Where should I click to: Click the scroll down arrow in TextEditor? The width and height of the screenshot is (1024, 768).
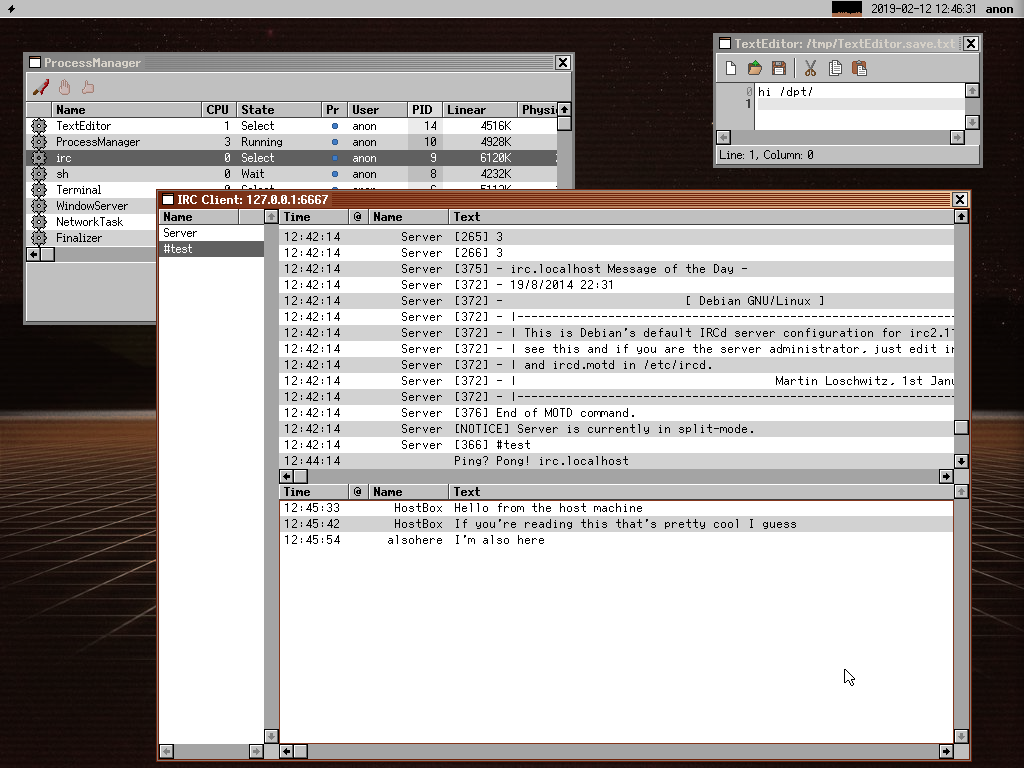tap(972, 122)
